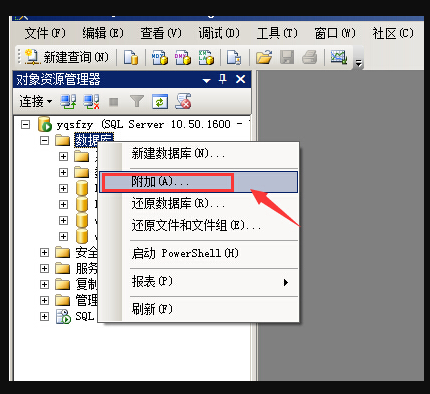Click the Refresh icon in Object Explorer
The image size is (430, 394).
tap(160, 101)
